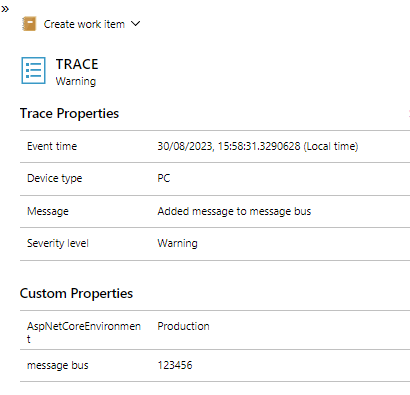410x395 pixels.
Task: Click the message bus value 123456
Action: 175,365
